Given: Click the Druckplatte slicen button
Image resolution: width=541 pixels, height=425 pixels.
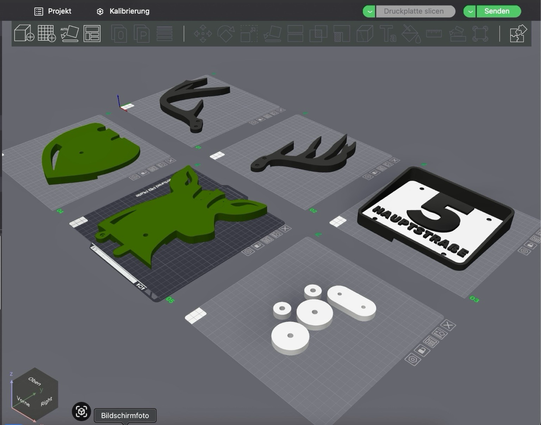Looking at the screenshot, I should point(415,11).
